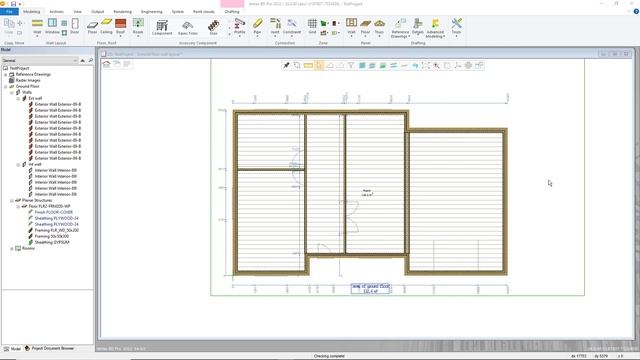Collapse the Int wall tree node

18,164
